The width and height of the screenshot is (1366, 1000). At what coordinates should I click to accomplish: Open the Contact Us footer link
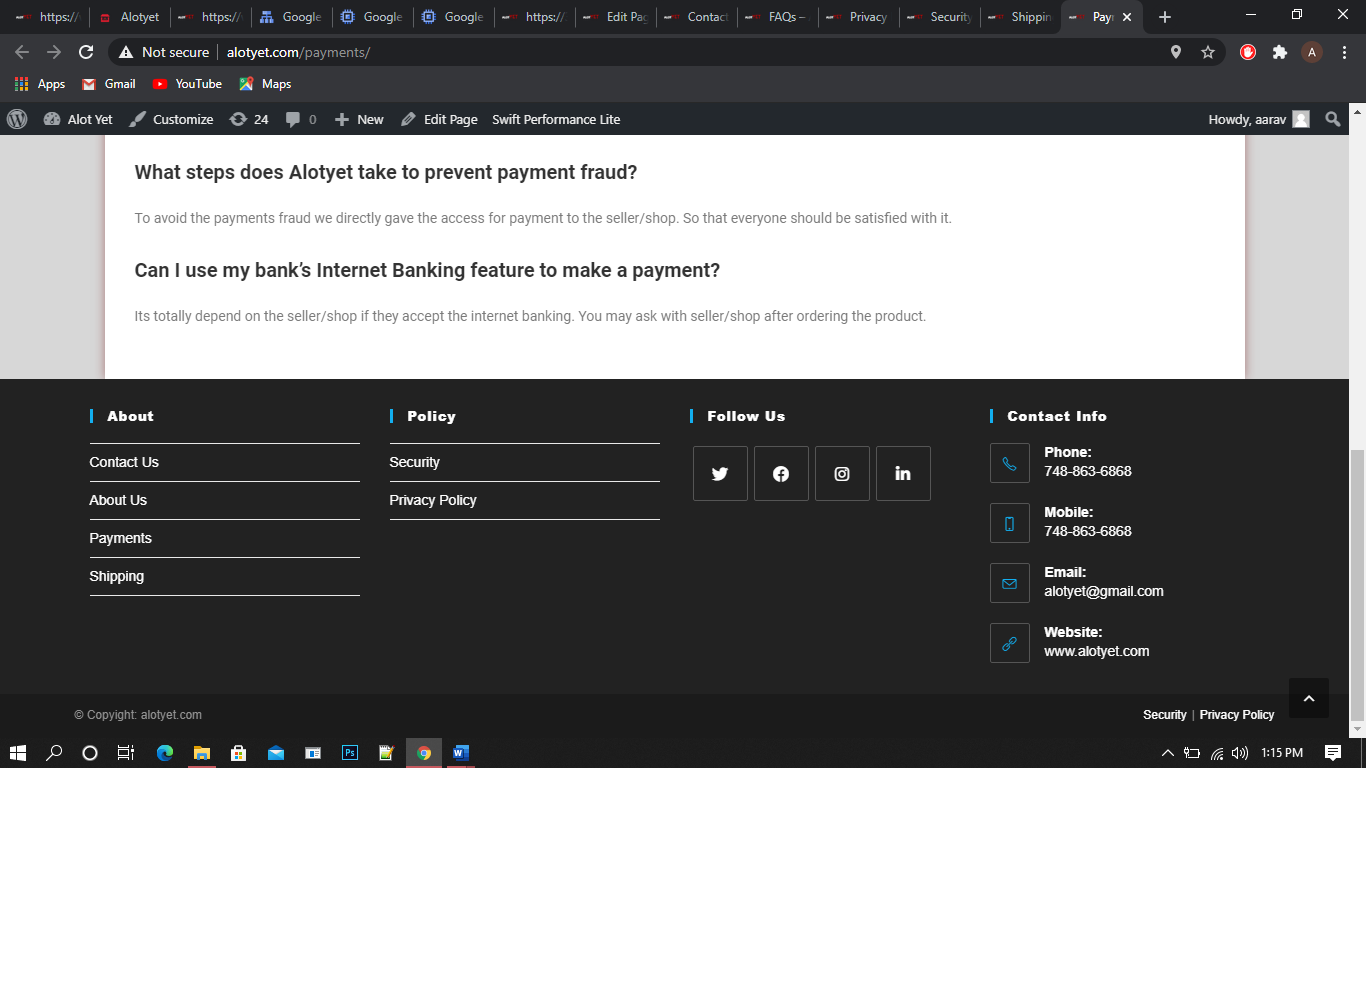pyautogui.click(x=124, y=462)
